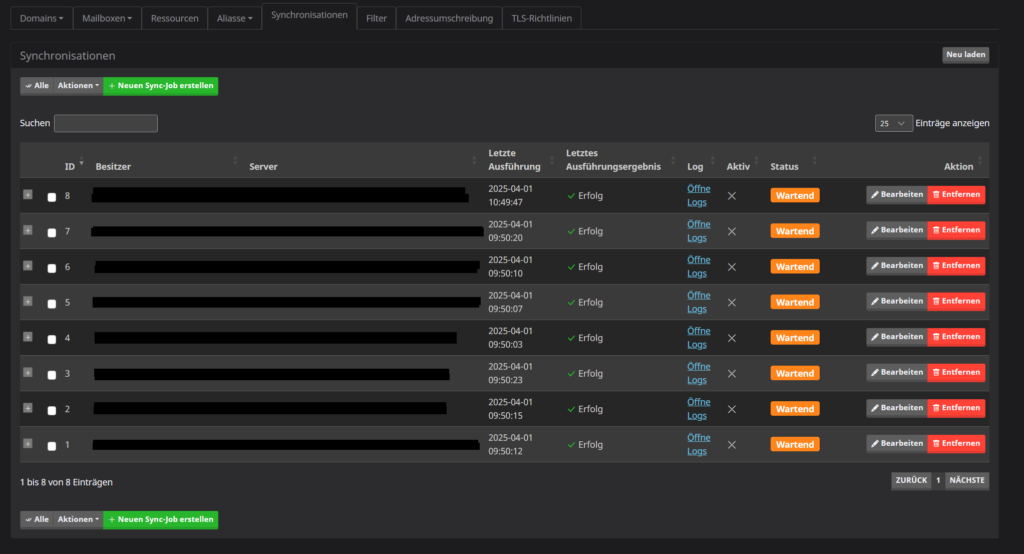The image size is (1024, 554).
Task: Click the Neu laden button
Action: 965,55
